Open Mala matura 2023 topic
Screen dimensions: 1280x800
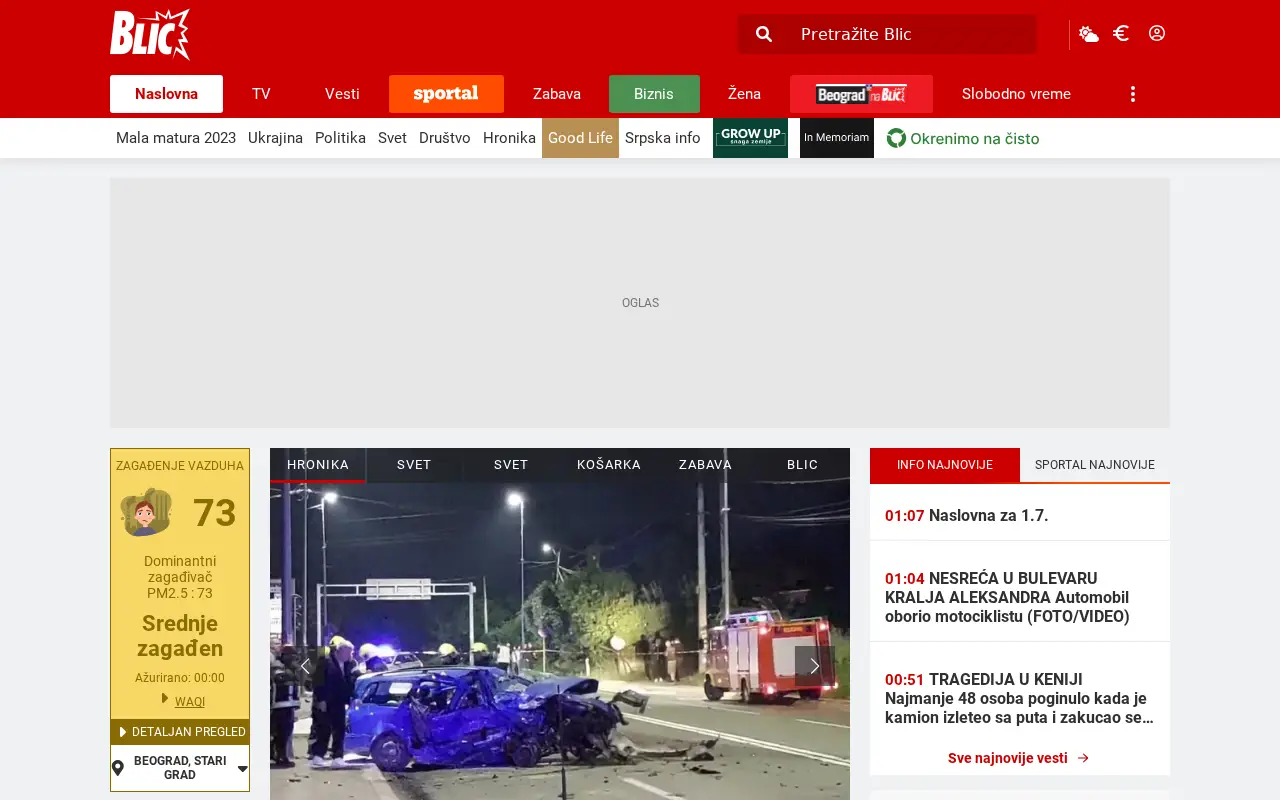[176, 138]
